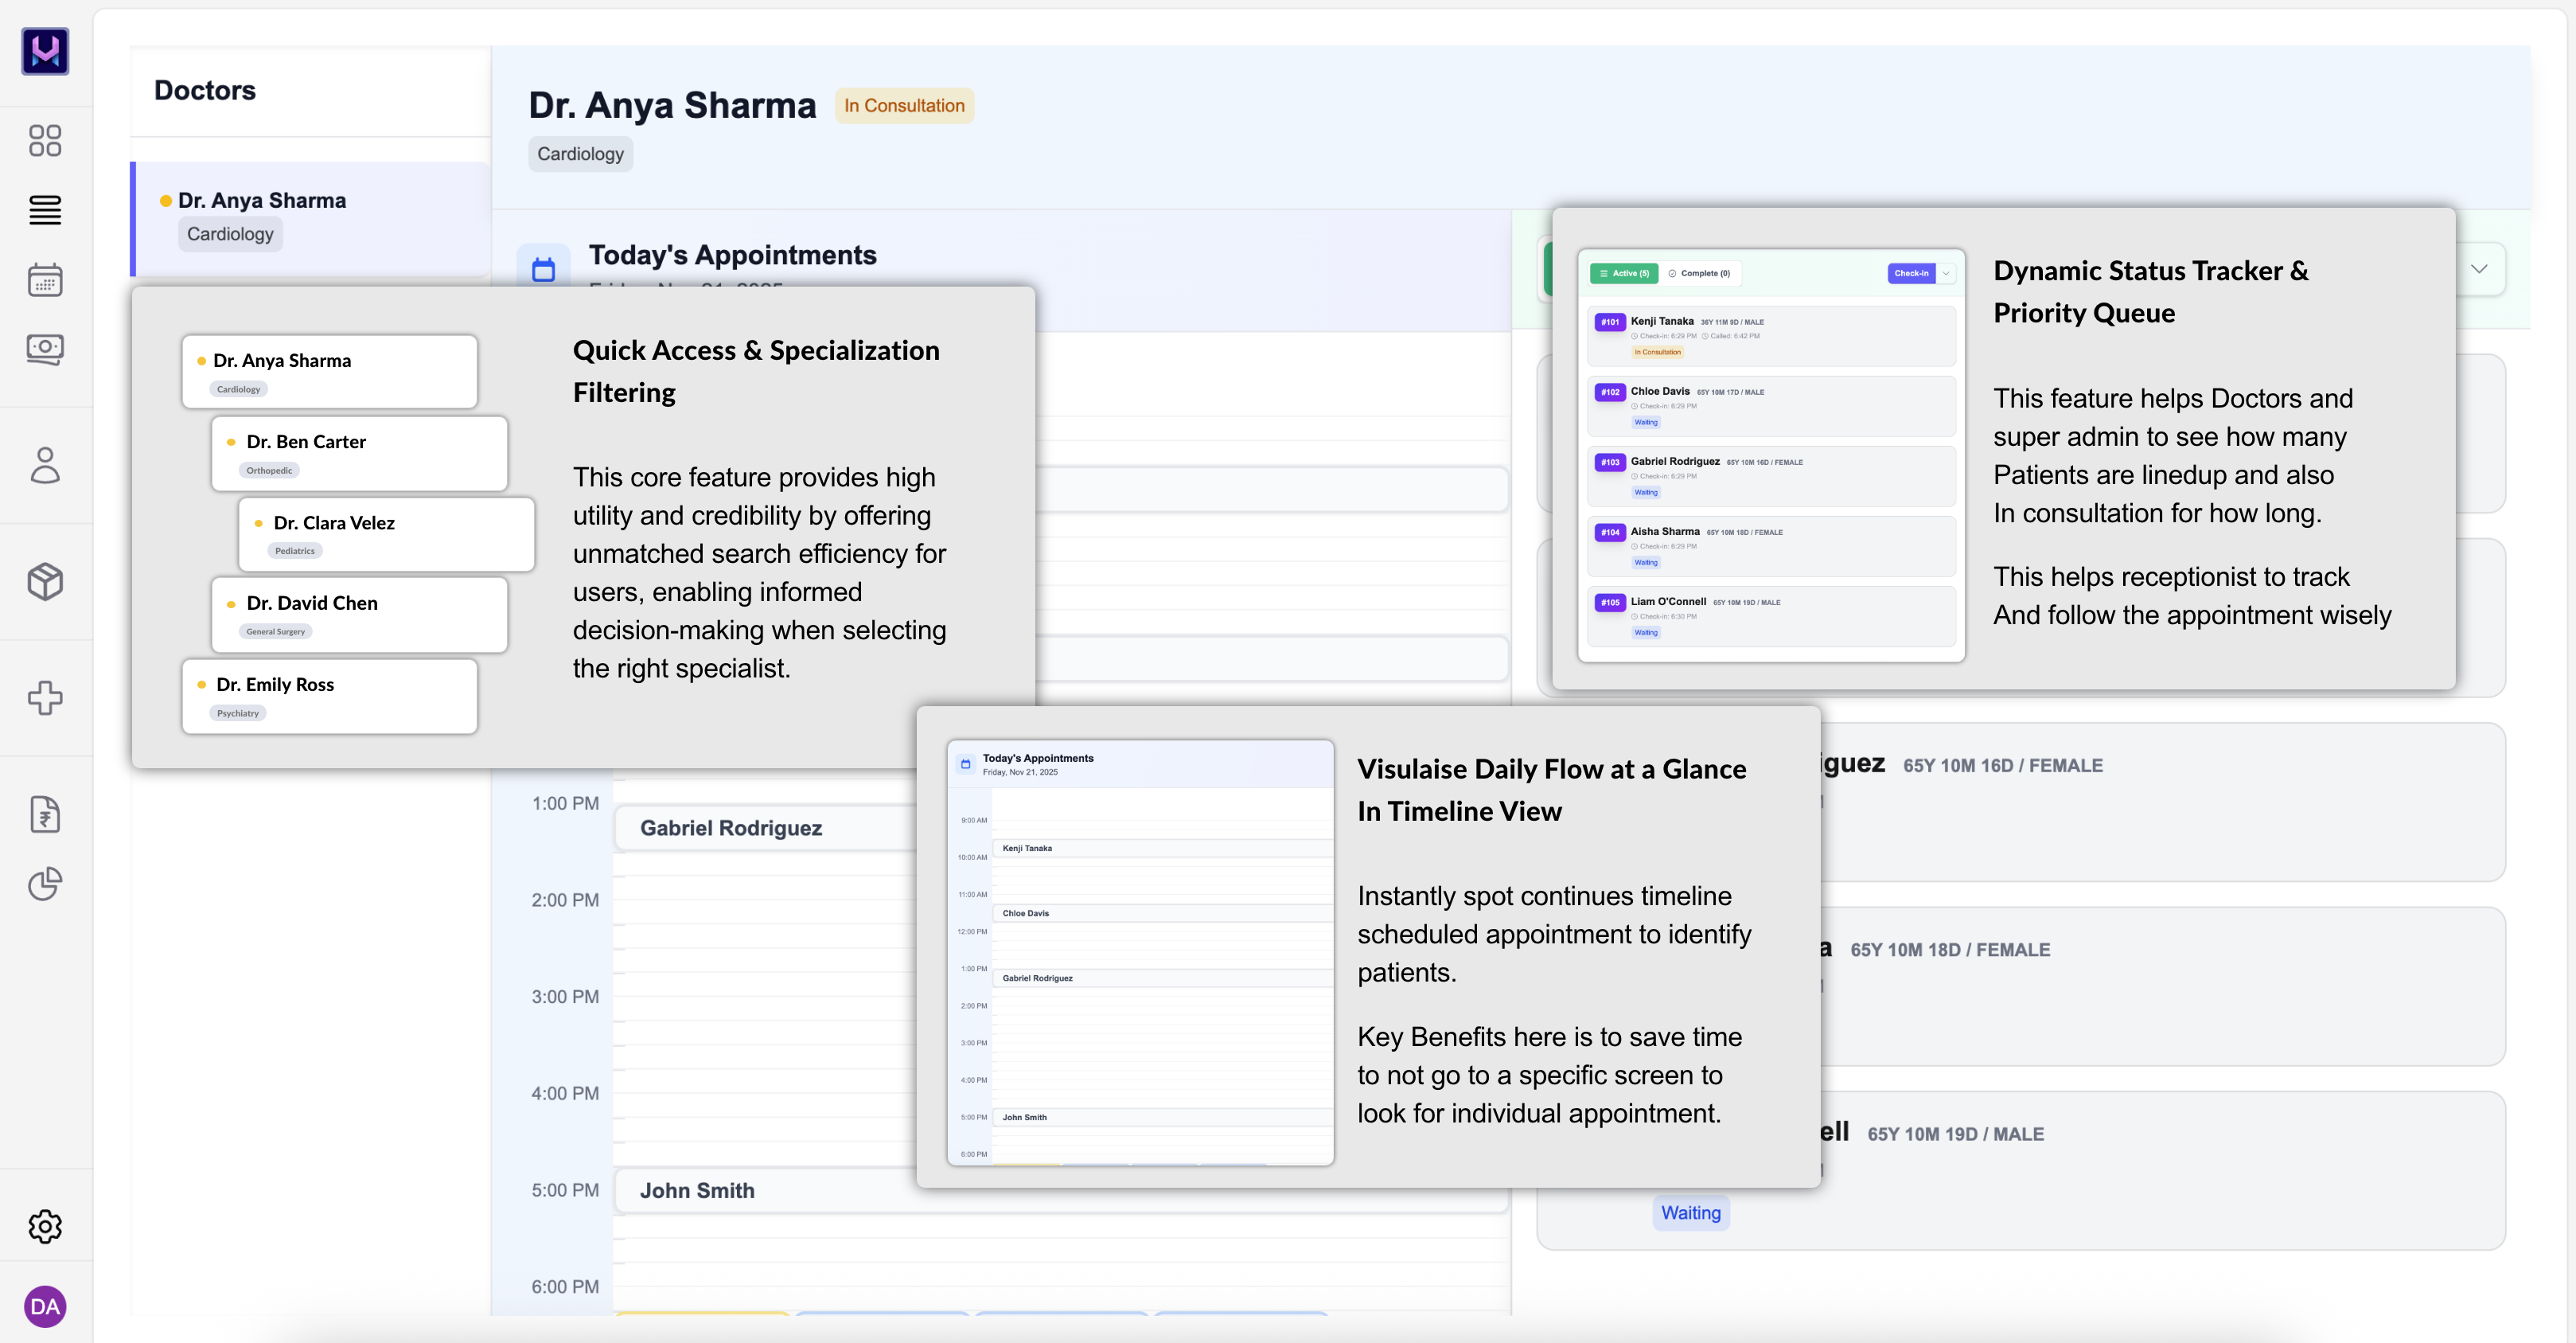Click the payments cash icon in sidebar
The width and height of the screenshot is (2576, 1343).
point(45,349)
